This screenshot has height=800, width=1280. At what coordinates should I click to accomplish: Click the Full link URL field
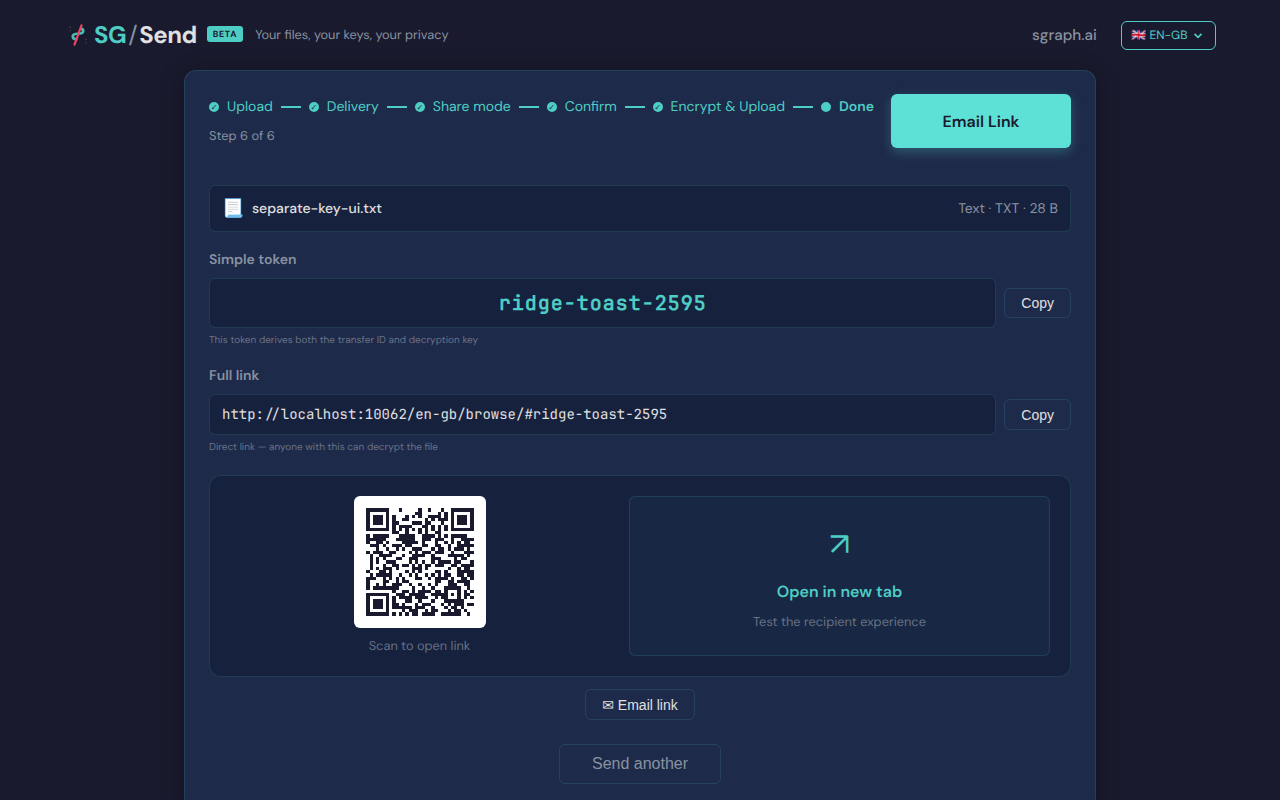coord(602,414)
